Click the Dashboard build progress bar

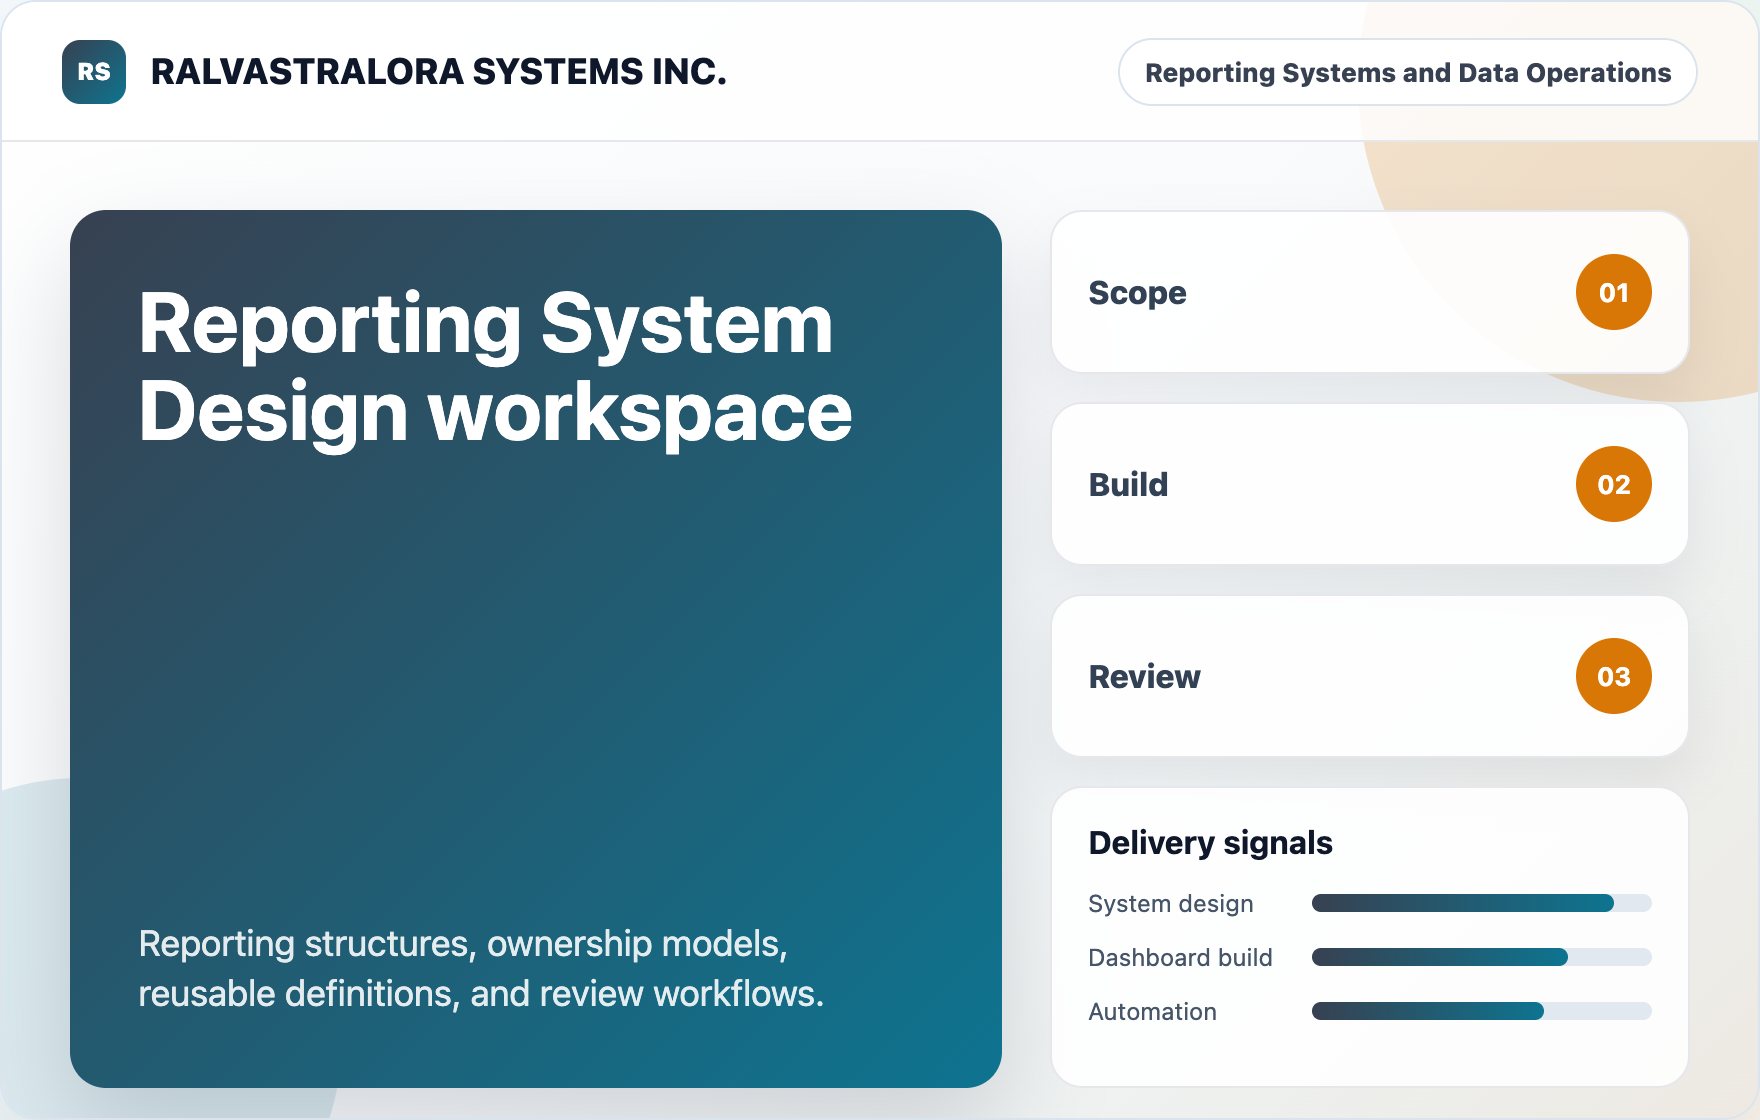click(1481, 957)
